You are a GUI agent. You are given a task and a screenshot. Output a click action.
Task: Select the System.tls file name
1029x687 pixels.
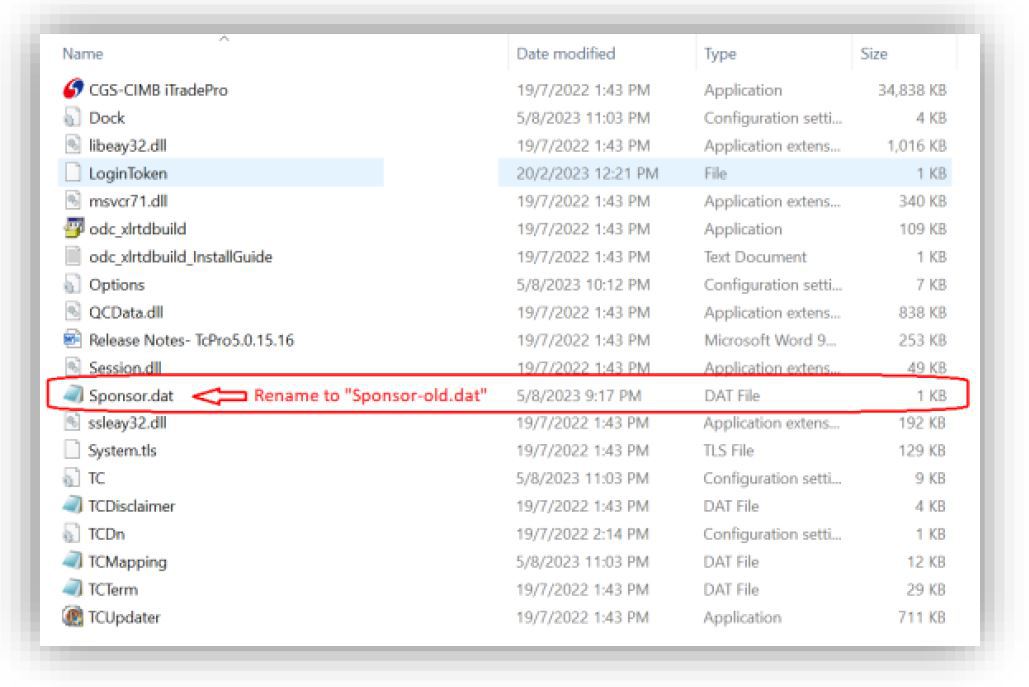[x=122, y=451]
